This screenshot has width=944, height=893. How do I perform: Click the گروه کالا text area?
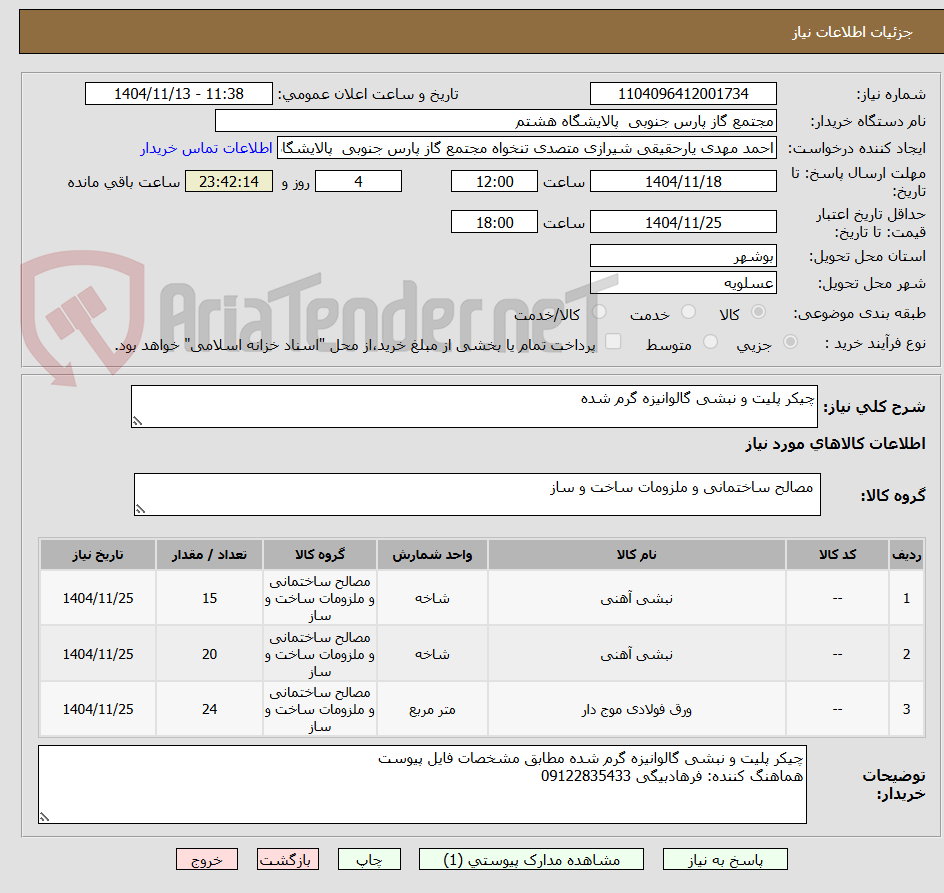tap(477, 494)
